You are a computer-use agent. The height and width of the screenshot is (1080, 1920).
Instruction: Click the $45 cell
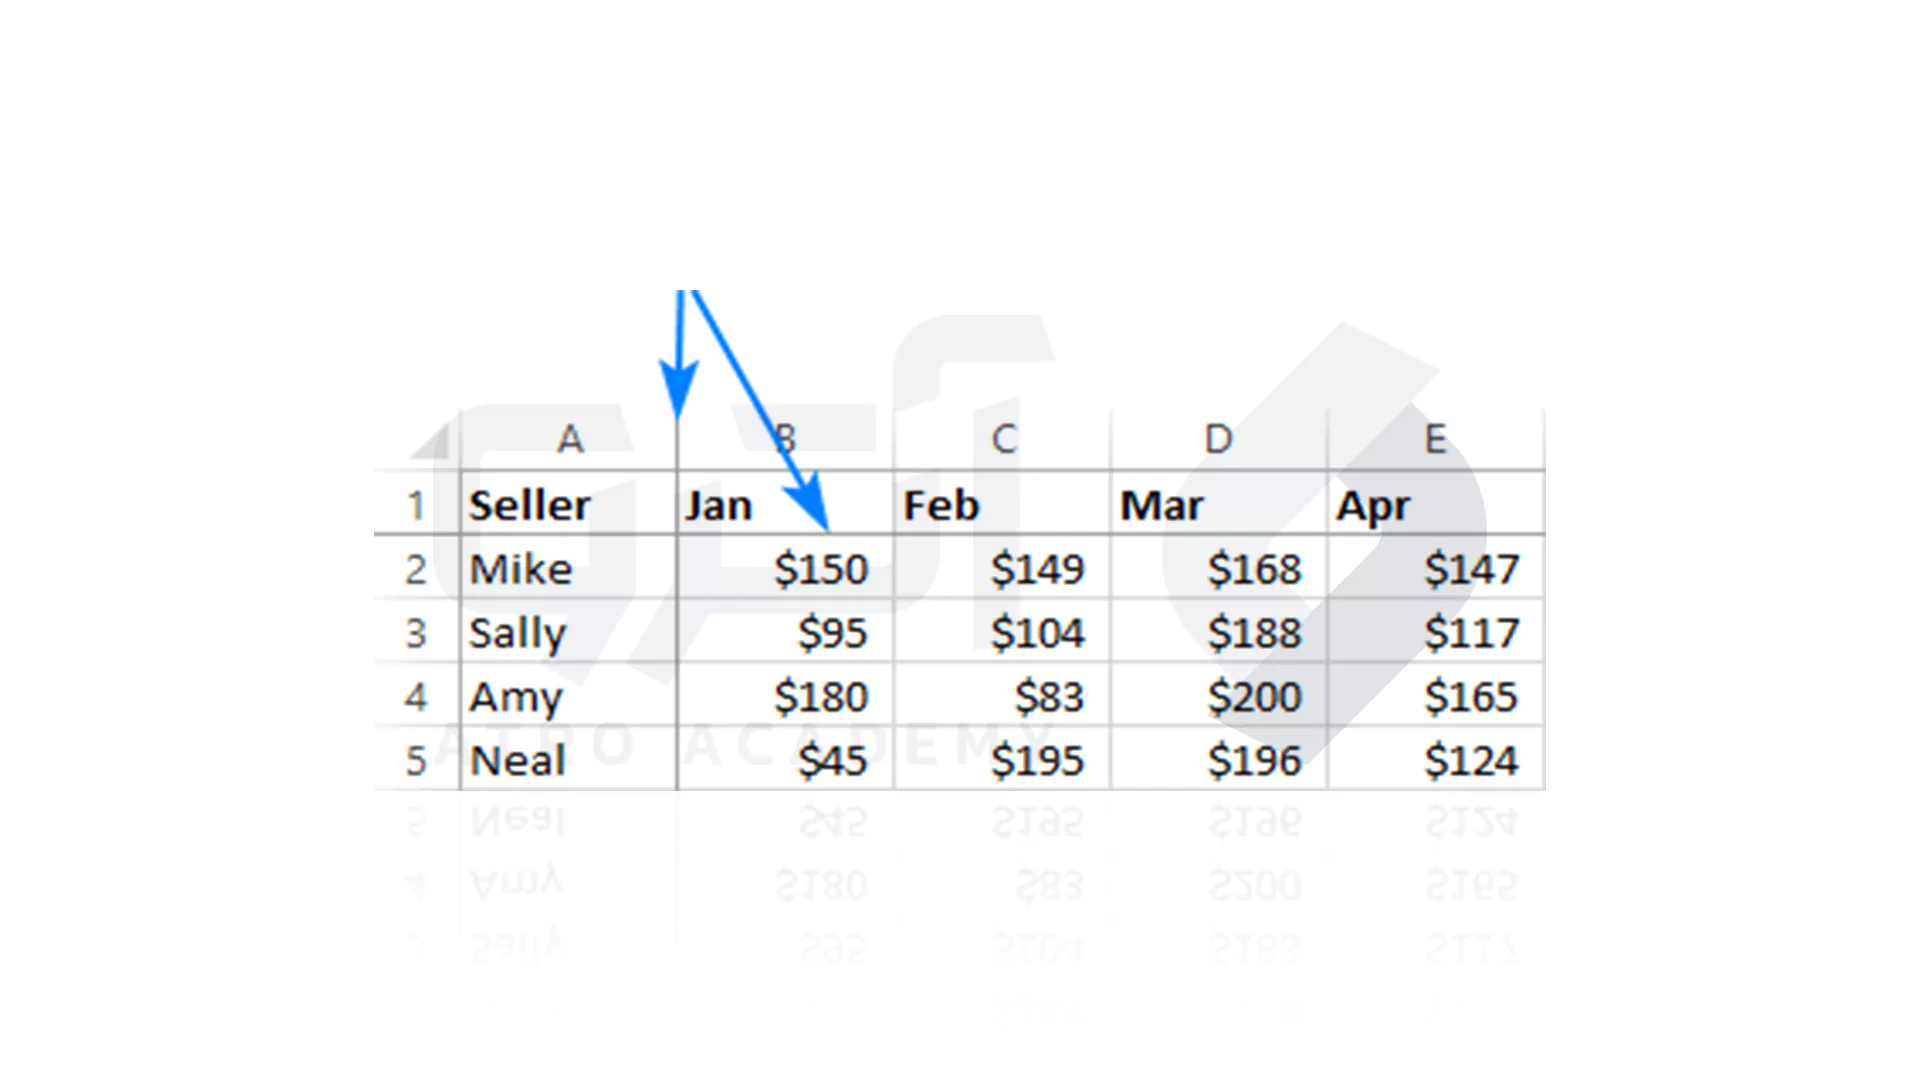tap(785, 760)
